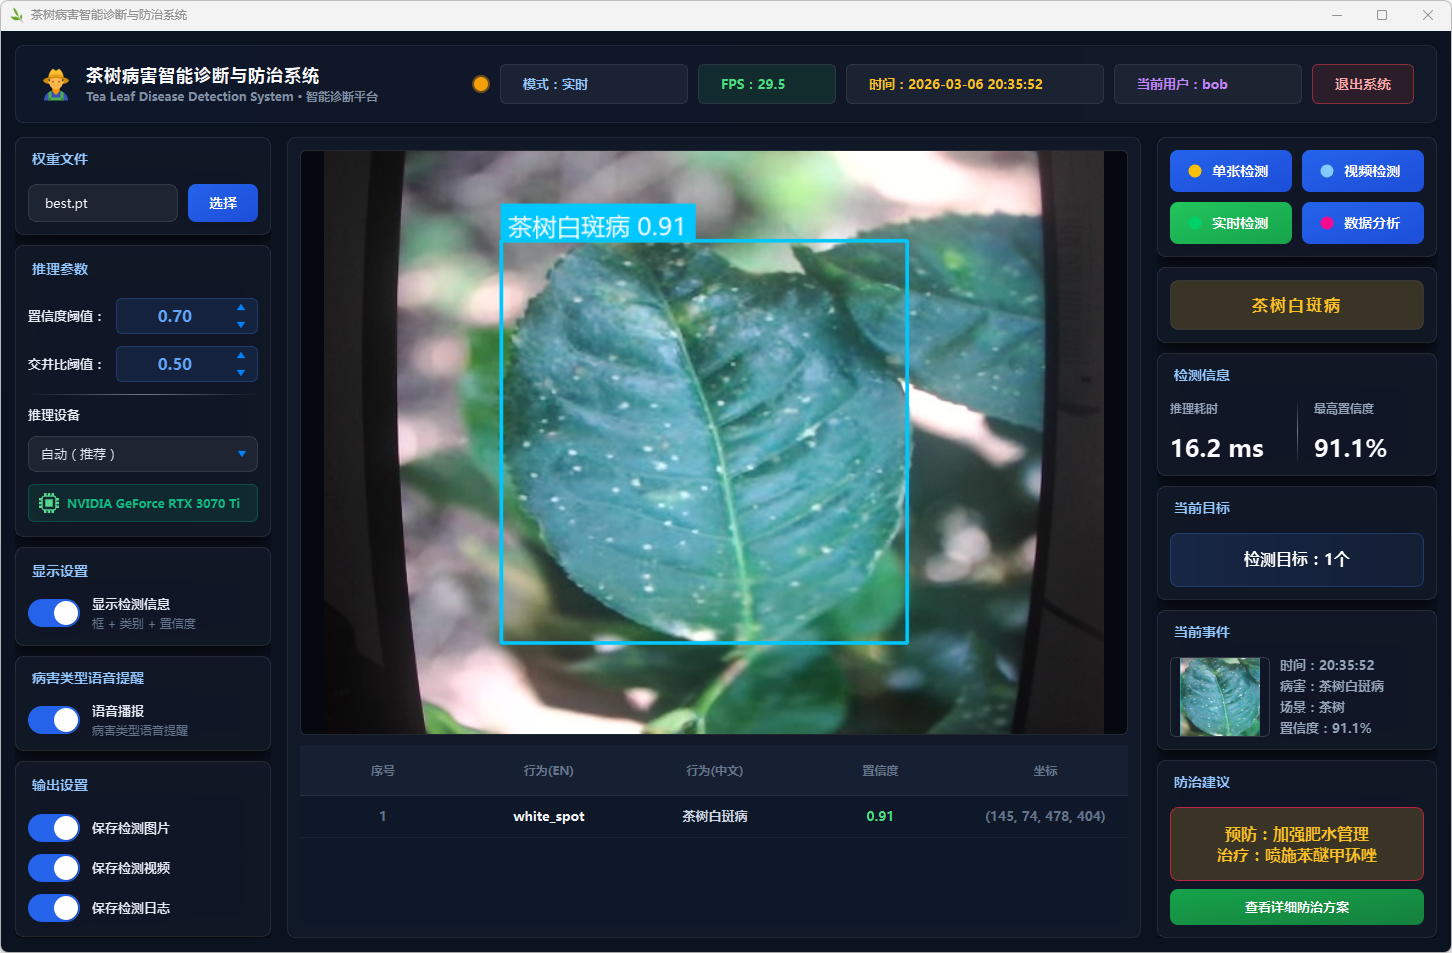Click the farmer logo icon in header
1452x953 pixels.
pyautogui.click(x=56, y=84)
